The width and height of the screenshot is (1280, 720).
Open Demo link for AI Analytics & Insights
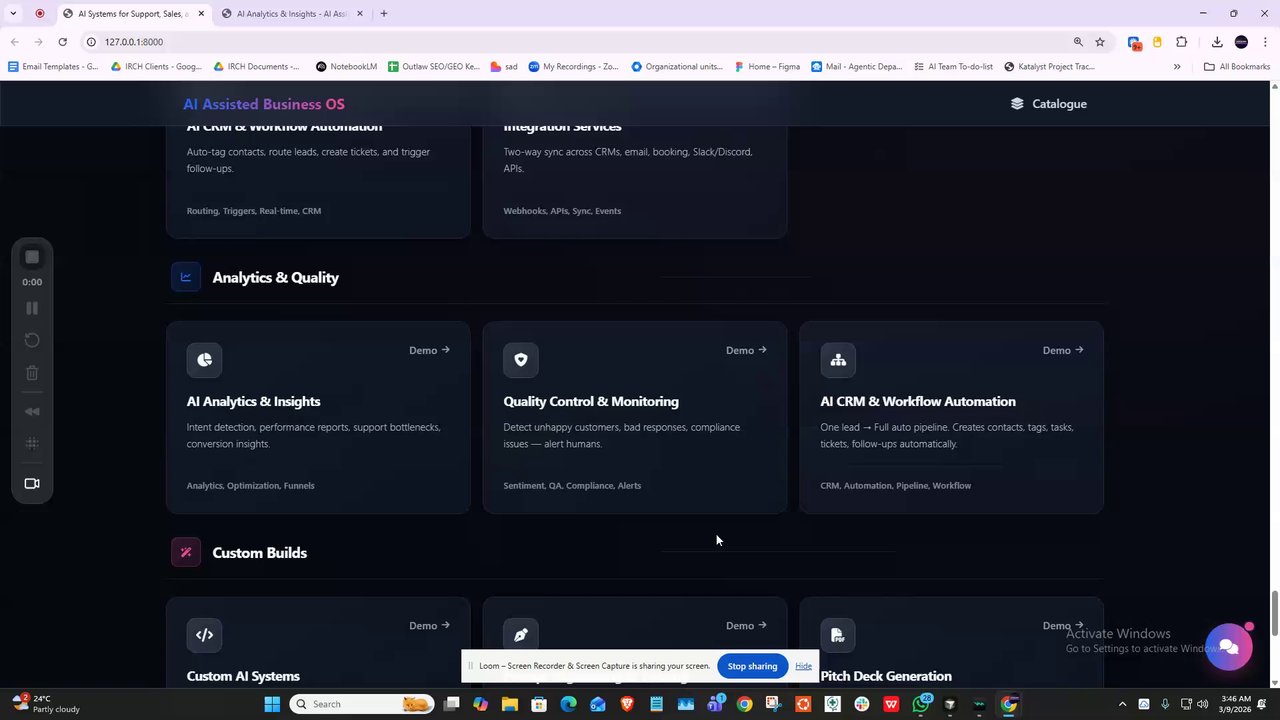point(429,350)
